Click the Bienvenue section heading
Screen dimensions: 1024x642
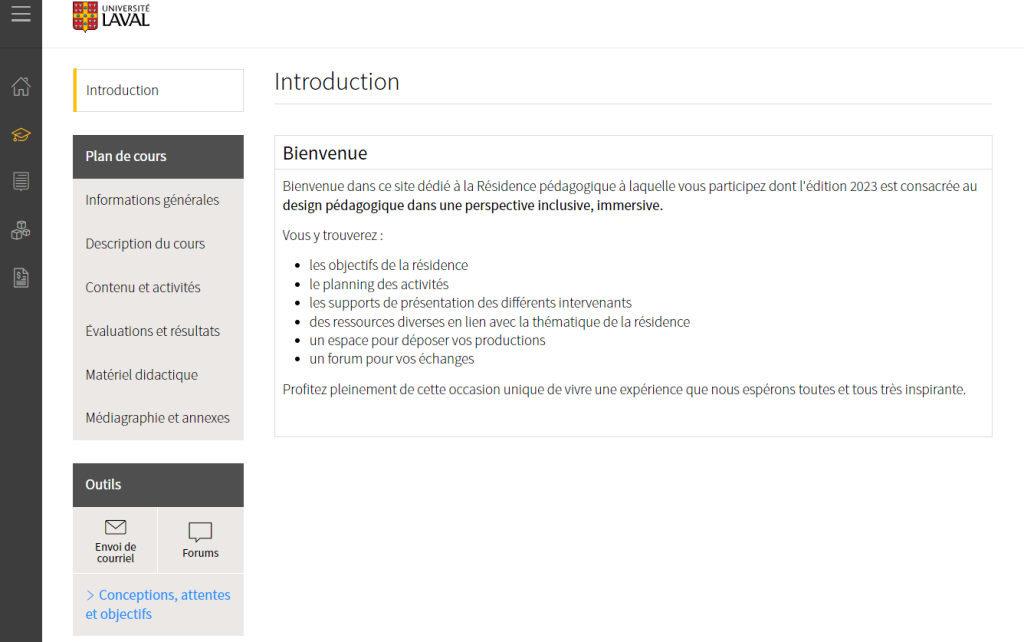pyautogui.click(x=325, y=153)
